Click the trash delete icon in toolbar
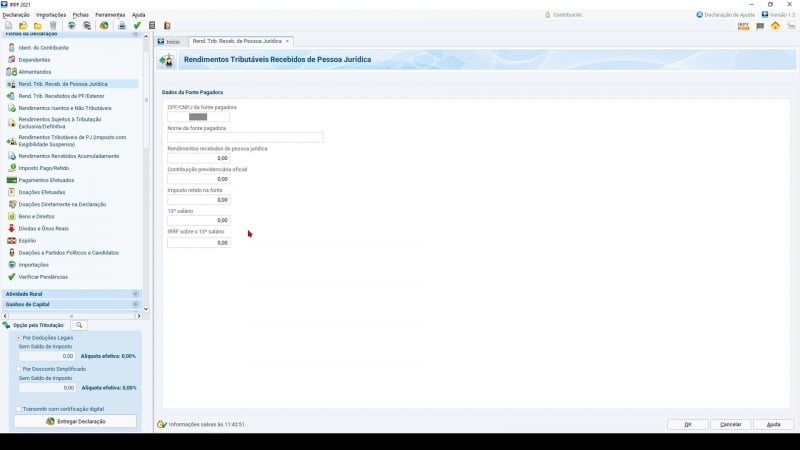 [53, 26]
